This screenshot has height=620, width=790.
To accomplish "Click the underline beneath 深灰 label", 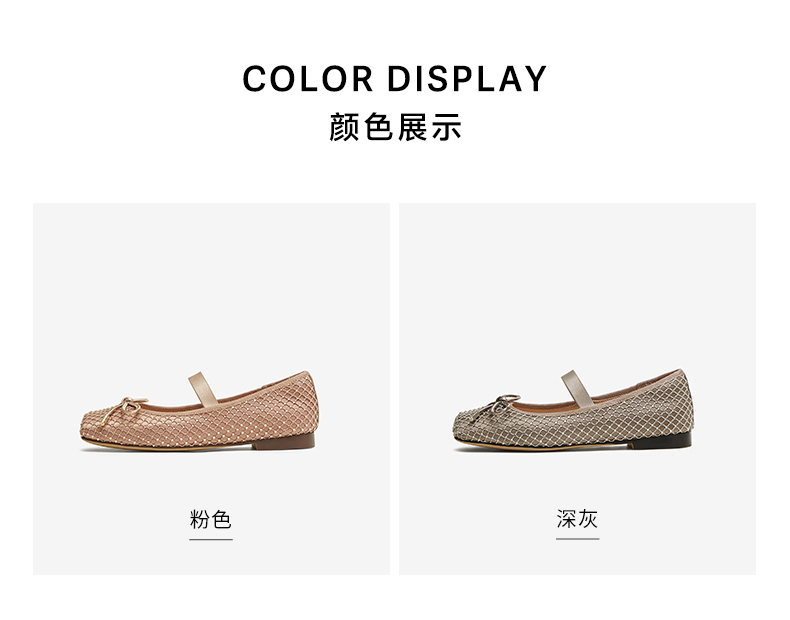I will 577,539.
